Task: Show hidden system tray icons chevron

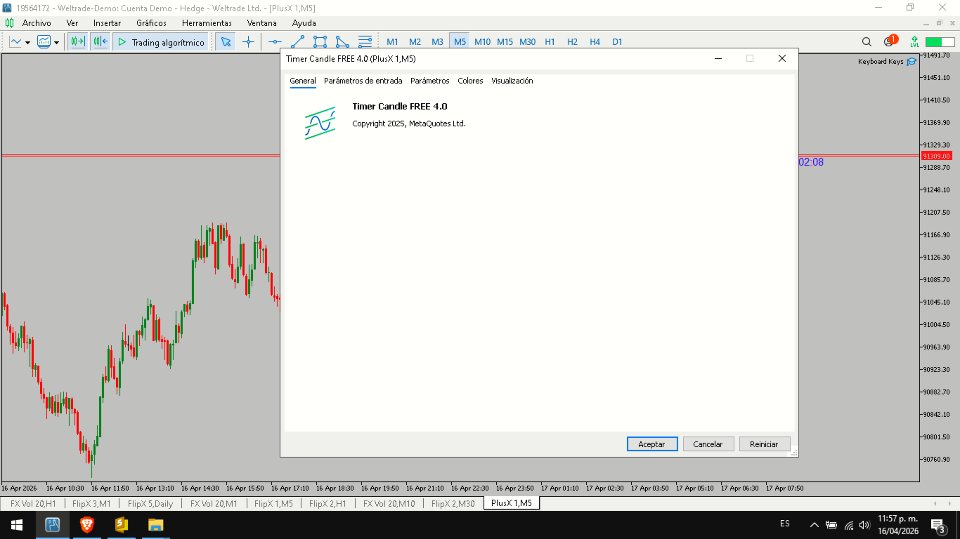Action: click(x=814, y=525)
